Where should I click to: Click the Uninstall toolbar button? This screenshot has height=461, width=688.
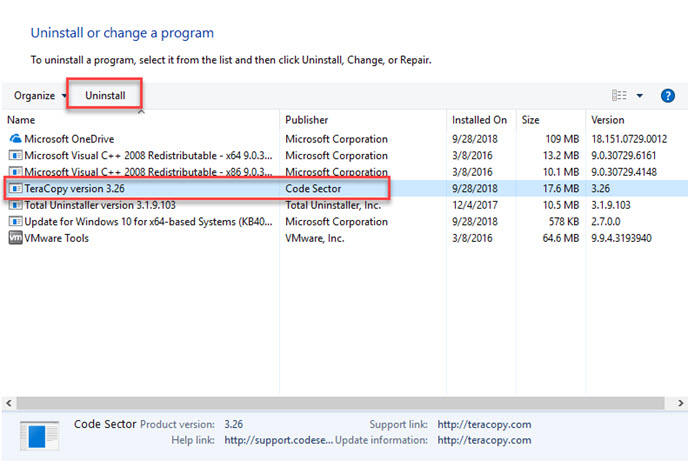click(105, 96)
